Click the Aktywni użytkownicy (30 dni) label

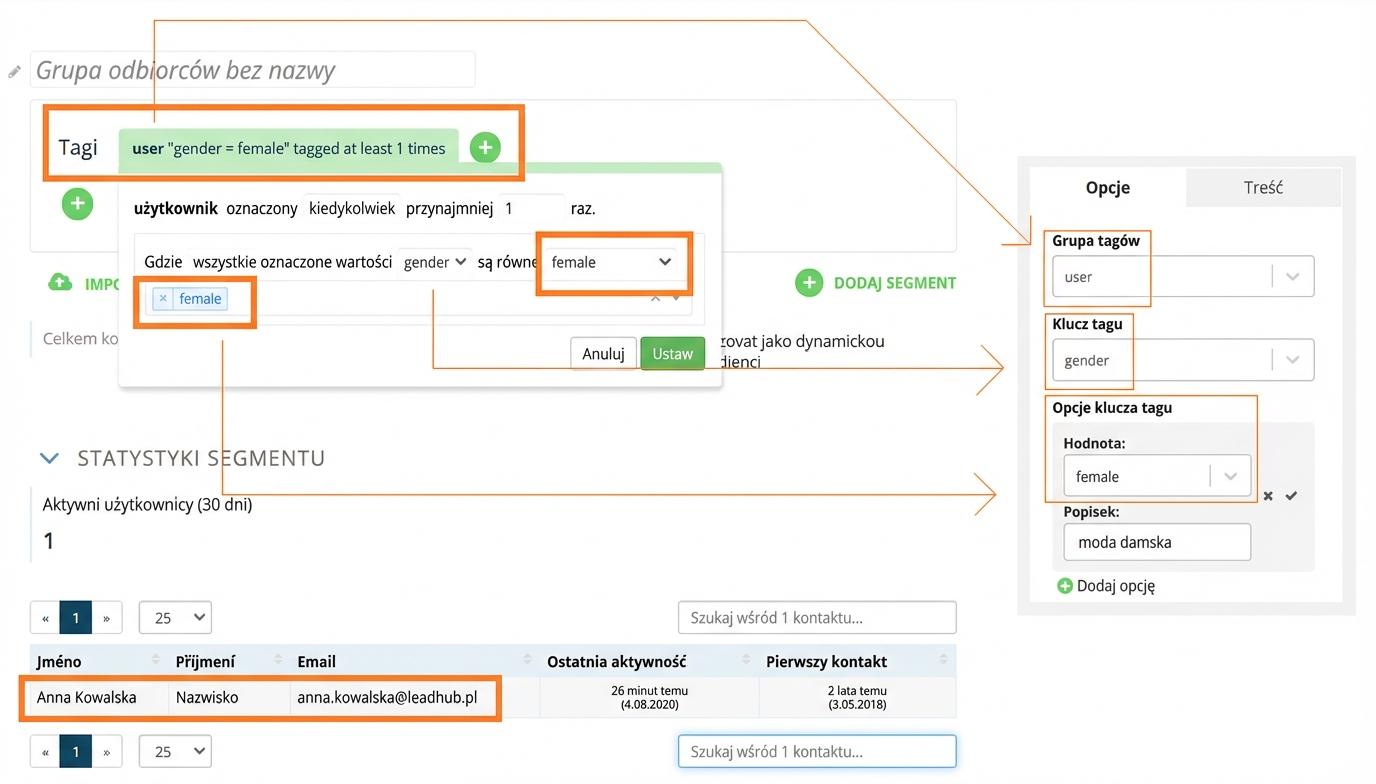point(148,505)
